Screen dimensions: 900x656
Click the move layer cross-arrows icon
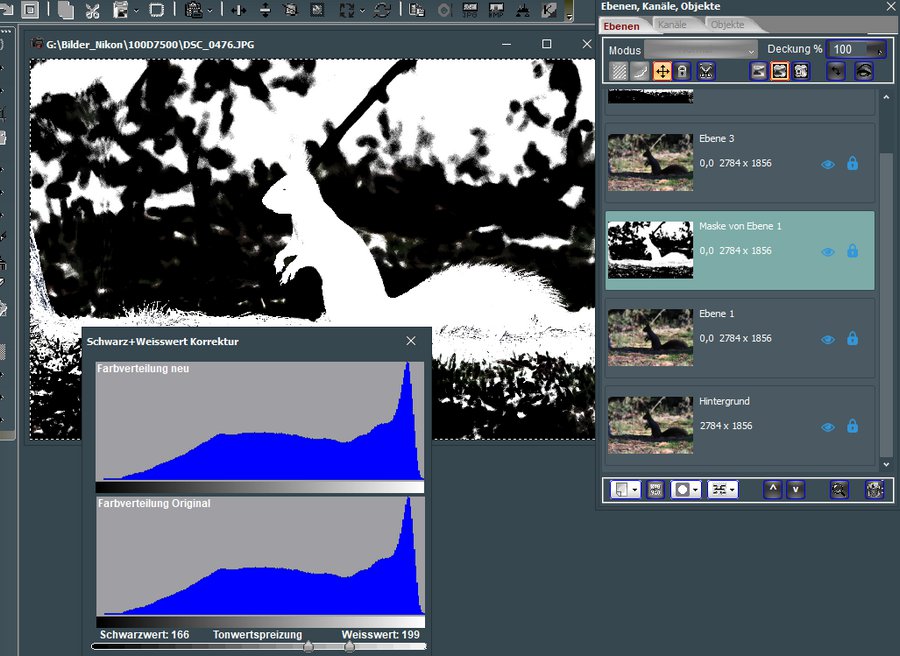pos(662,71)
